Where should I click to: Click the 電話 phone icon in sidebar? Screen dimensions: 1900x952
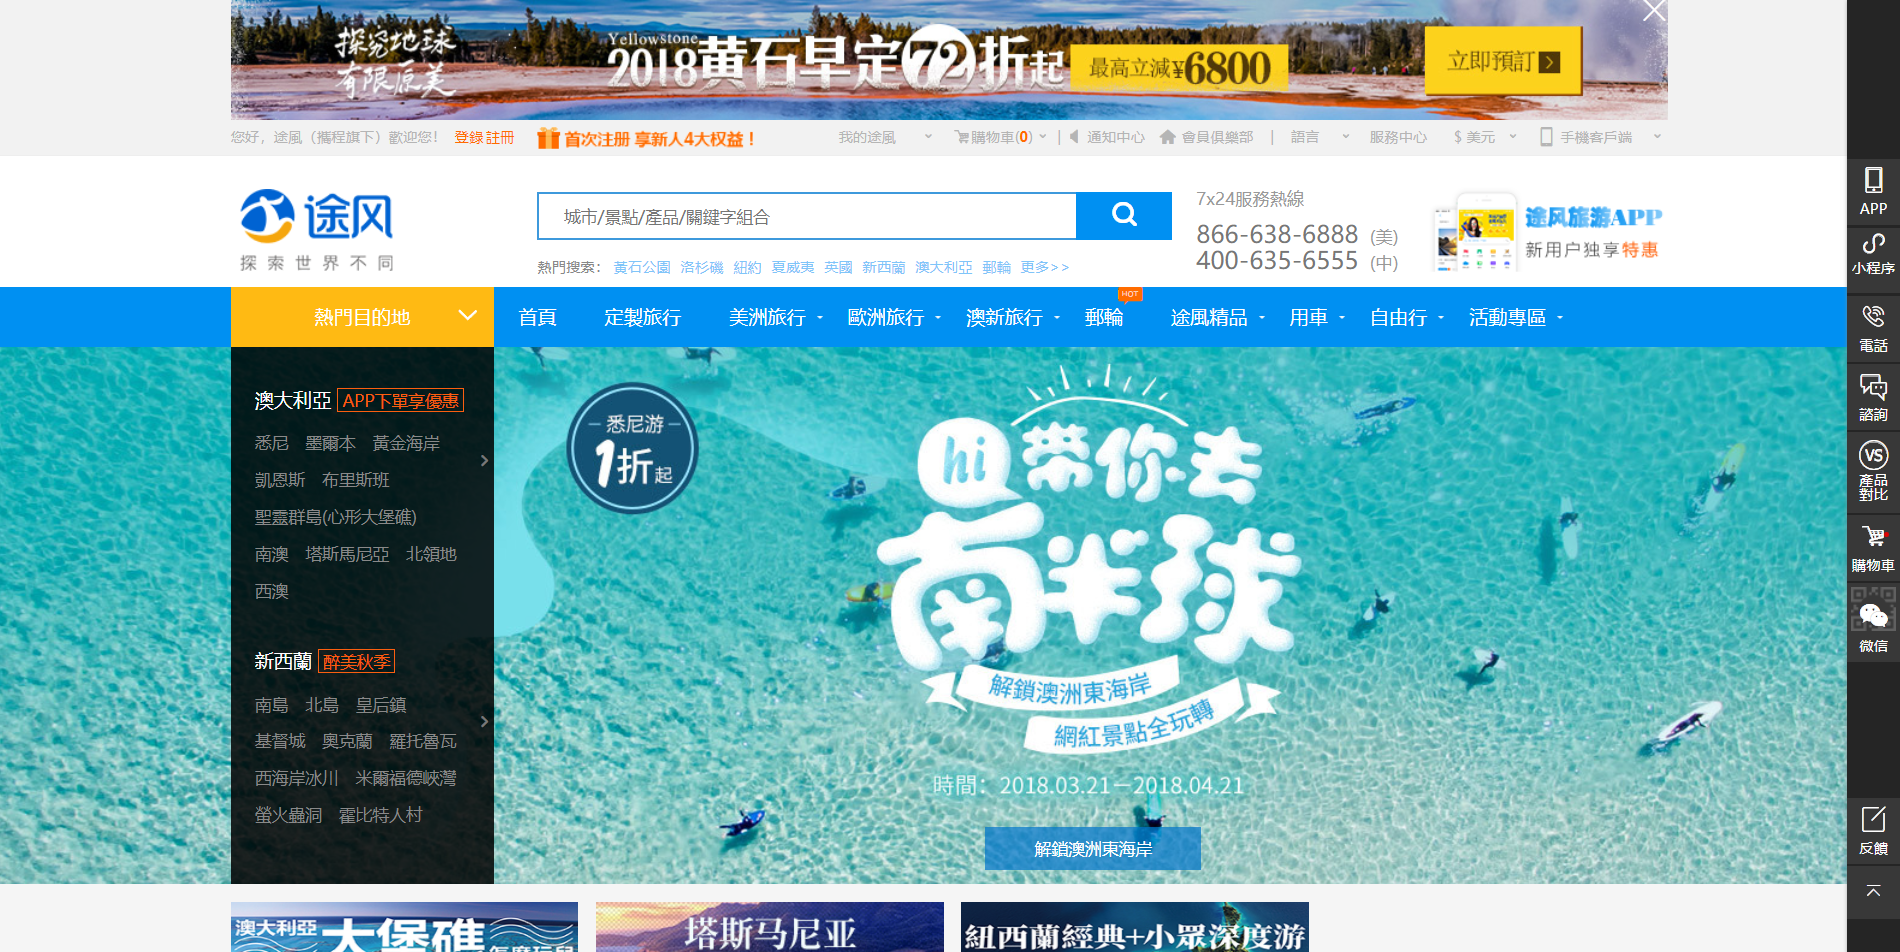click(1873, 329)
